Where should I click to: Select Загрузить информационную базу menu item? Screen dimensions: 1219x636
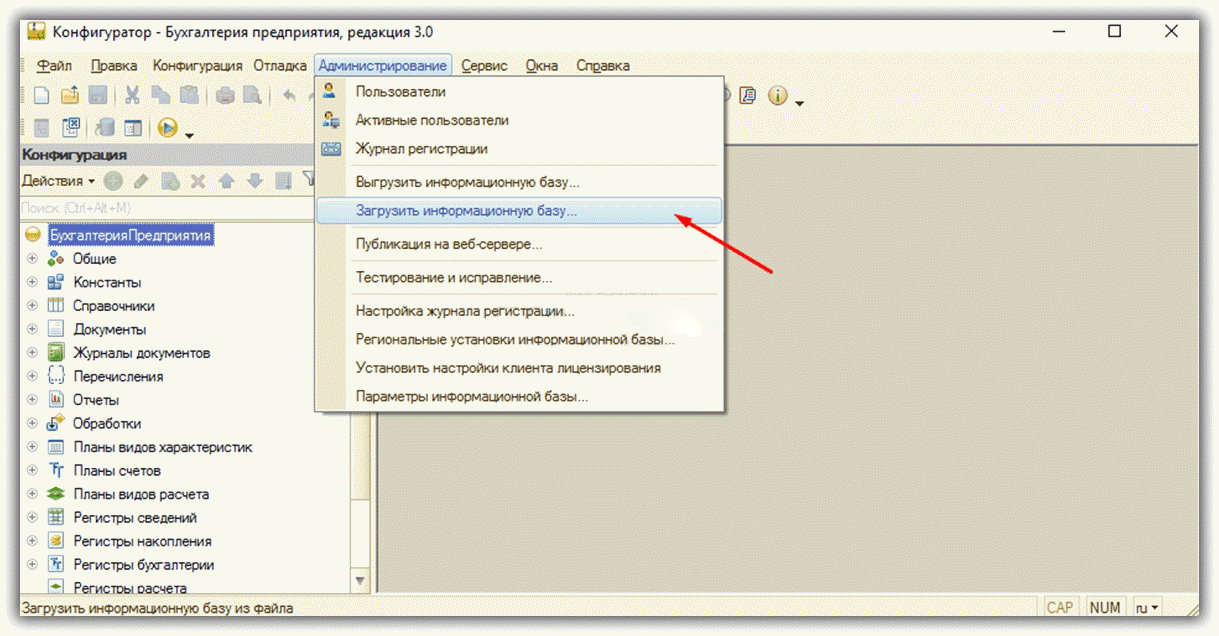[466, 211]
